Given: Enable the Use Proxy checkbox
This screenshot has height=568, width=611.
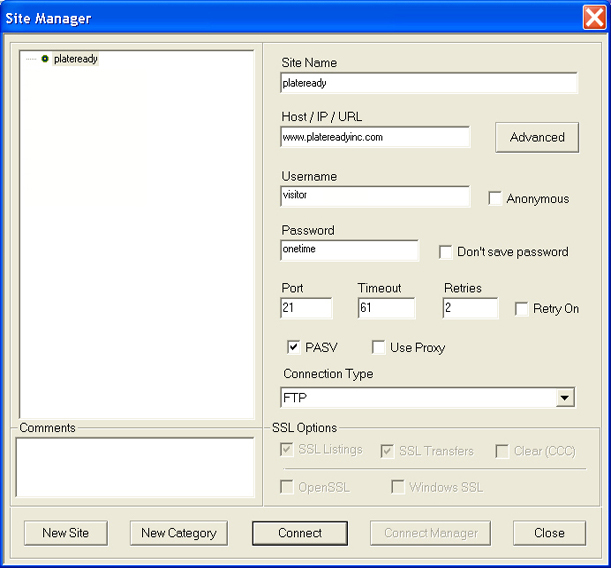Looking at the screenshot, I should point(378,347).
